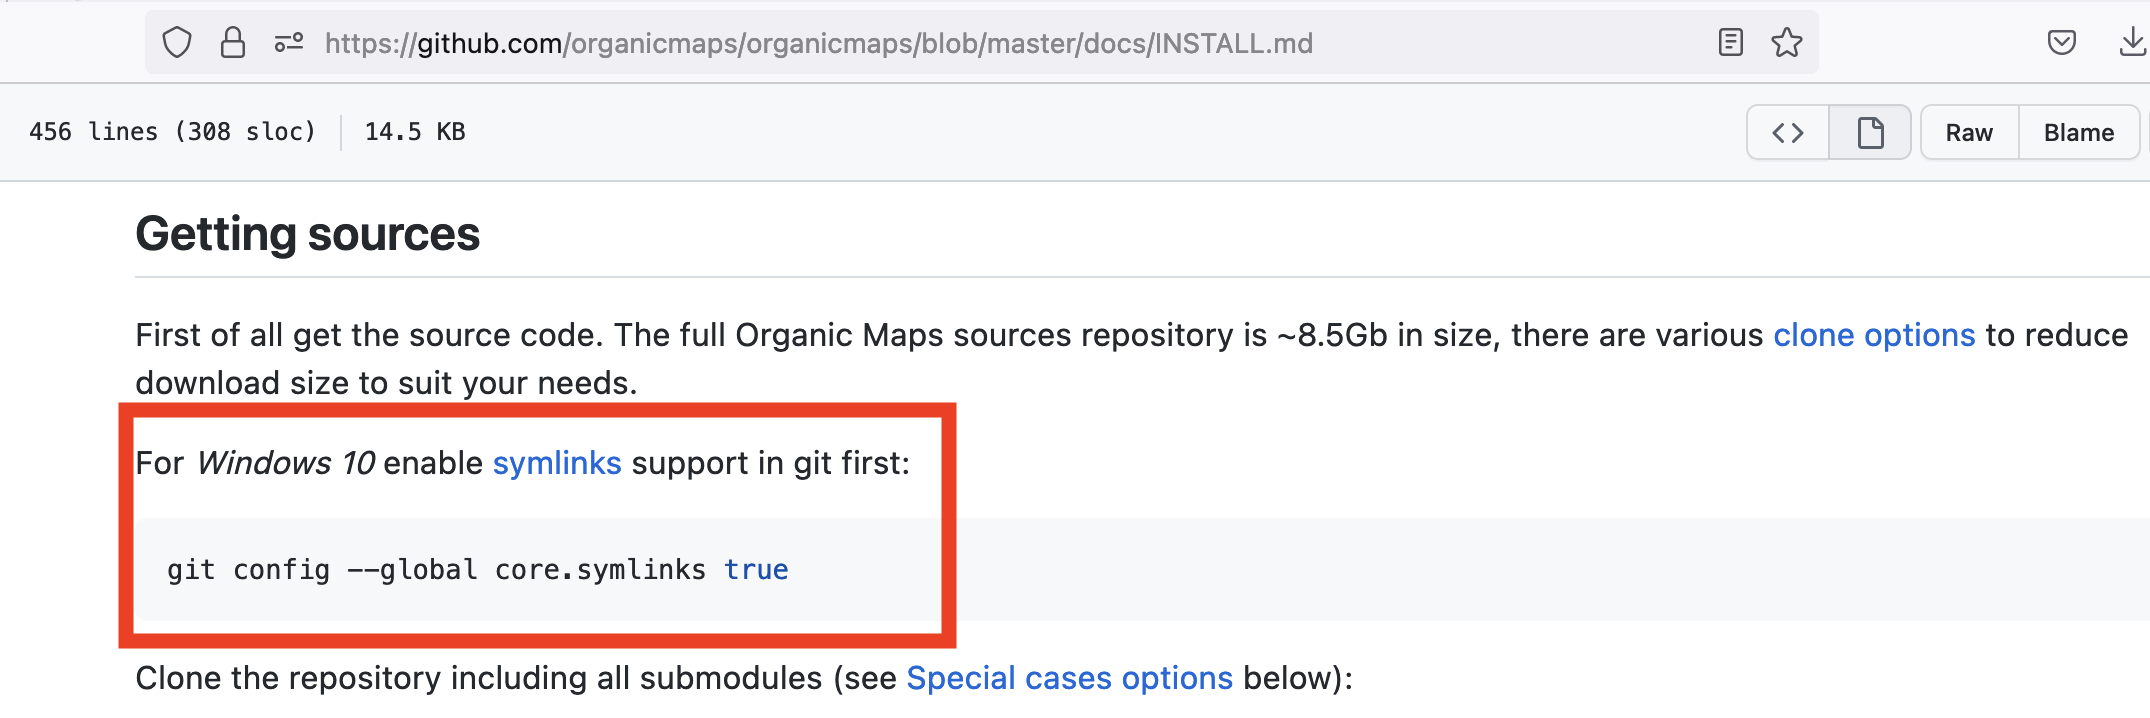2150x718 pixels.
Task: Click the '456 lines (308 sloc)' text
Action: coord(172,132)
